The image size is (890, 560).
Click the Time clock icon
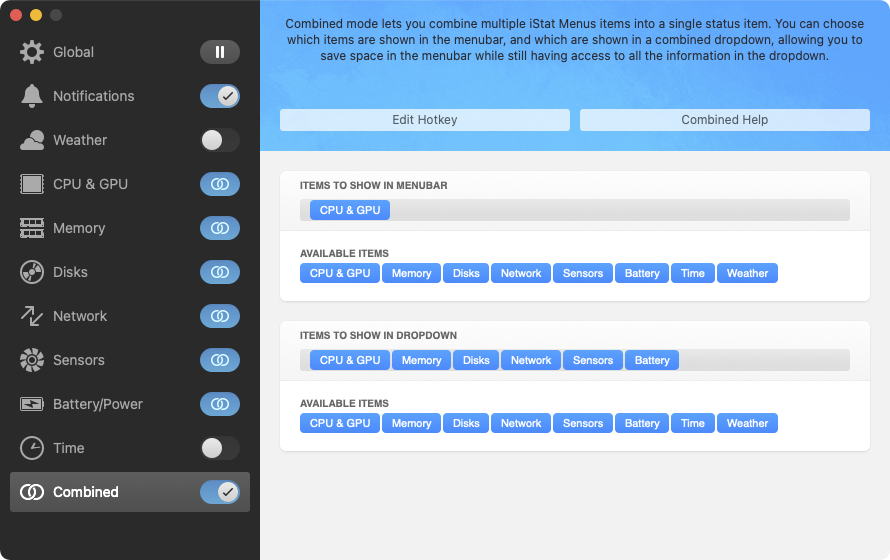click(32, 448)
